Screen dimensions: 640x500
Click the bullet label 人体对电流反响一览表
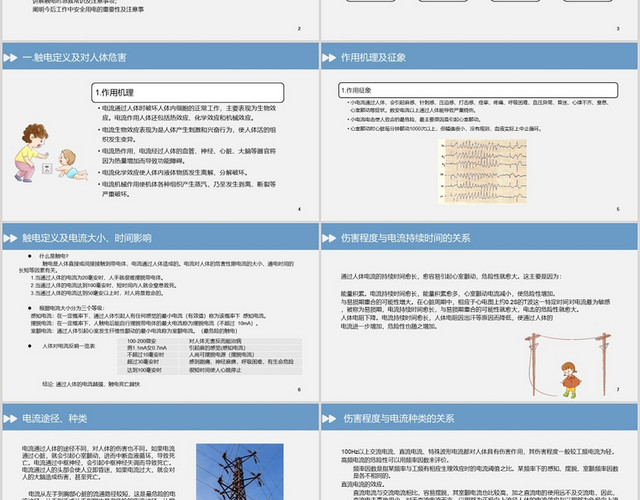tap(69, 346)
